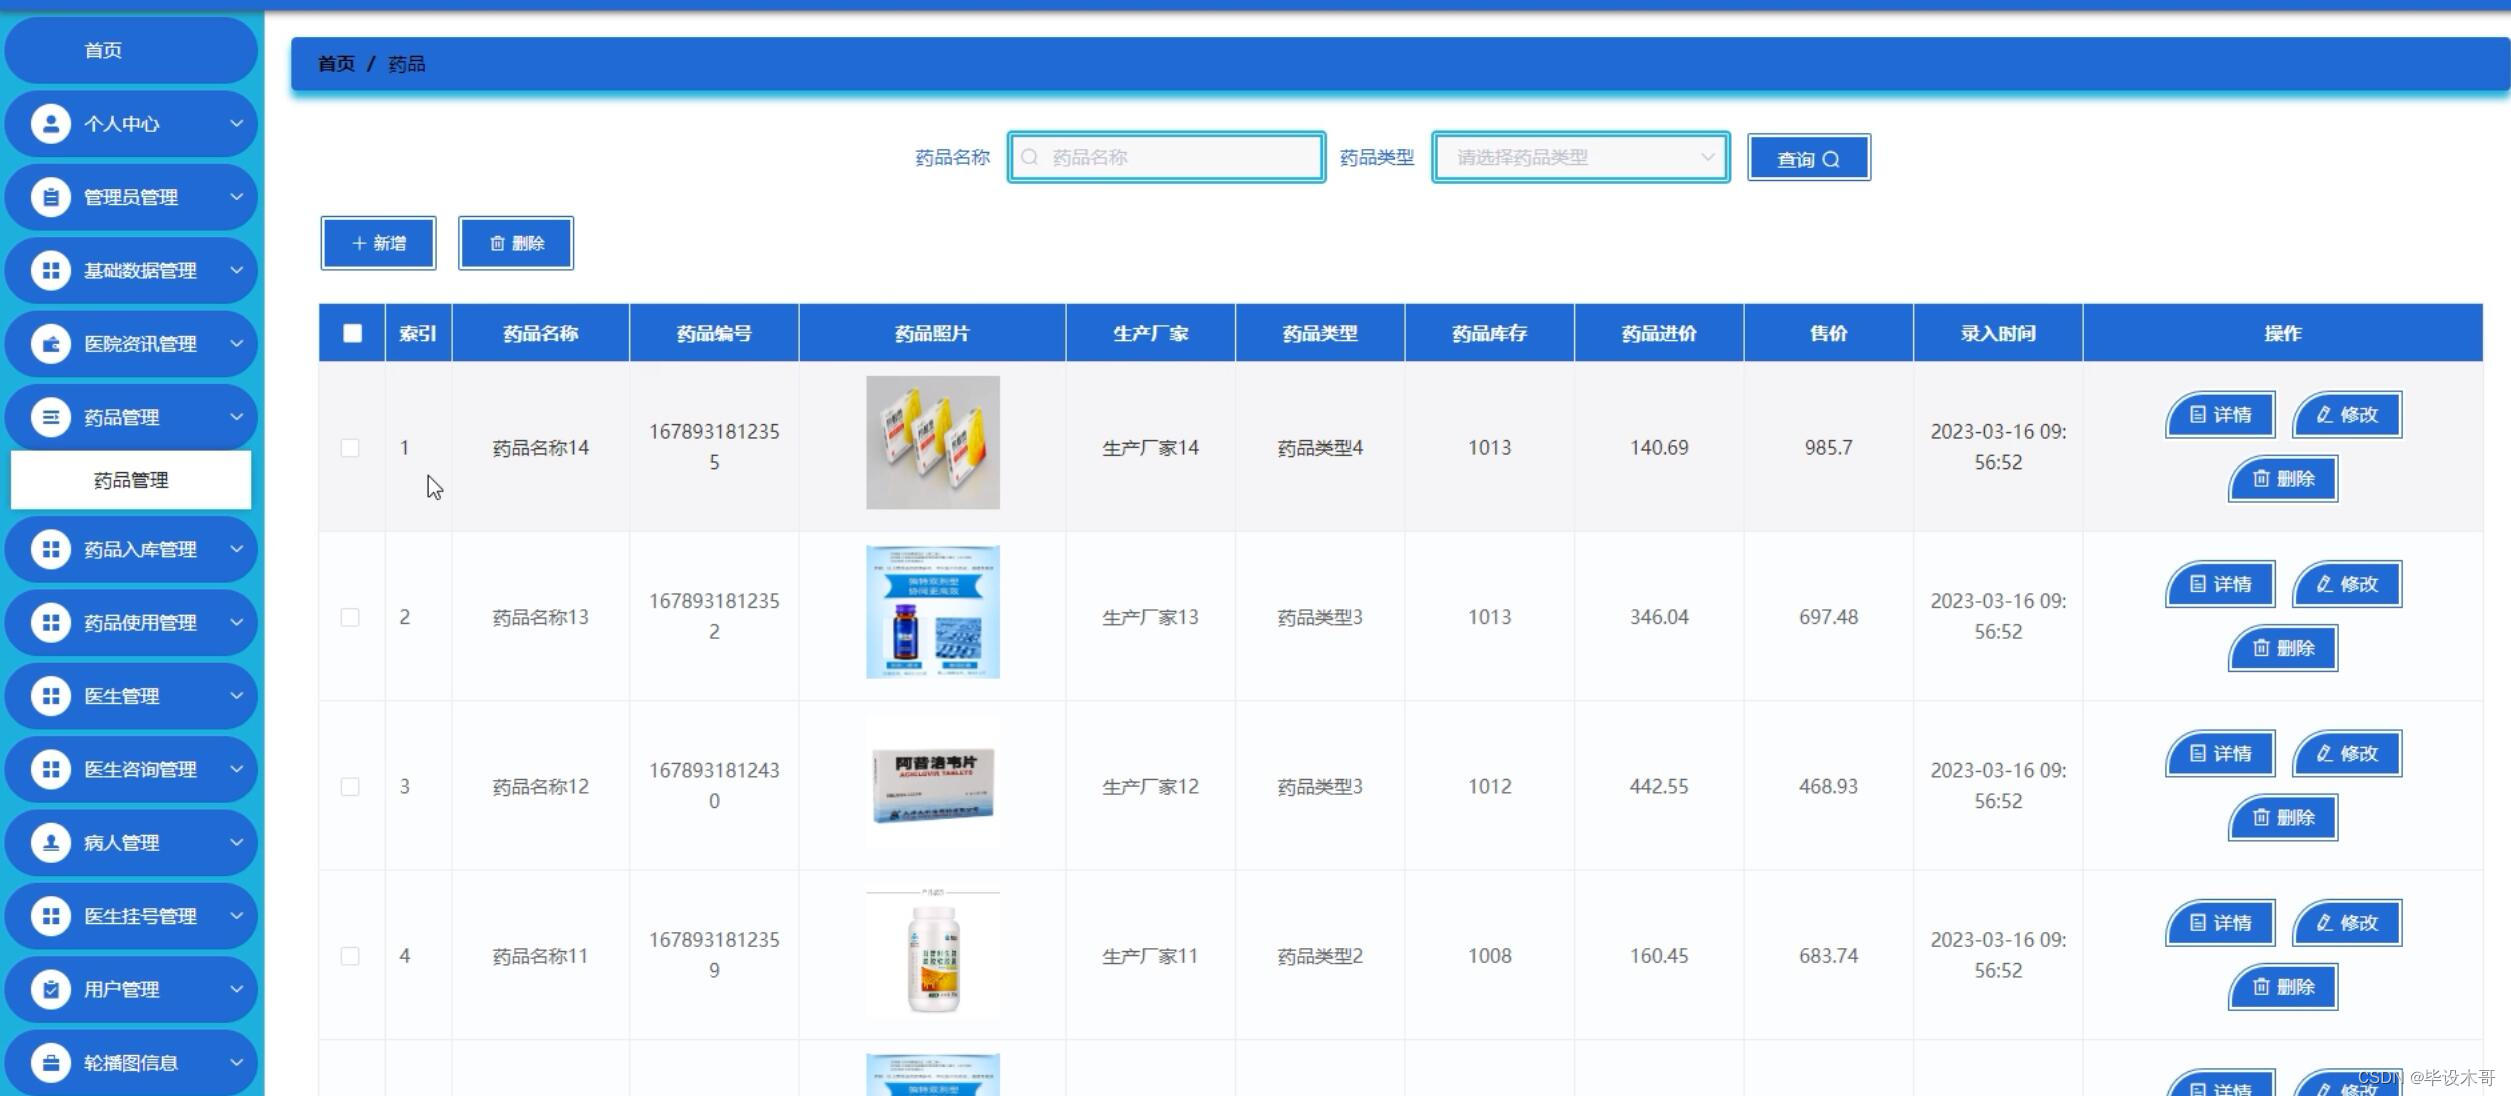Click the trash icon in 药品名称12 删除 button
The image size is (2511, 1096).
[x=2260, y=818]
